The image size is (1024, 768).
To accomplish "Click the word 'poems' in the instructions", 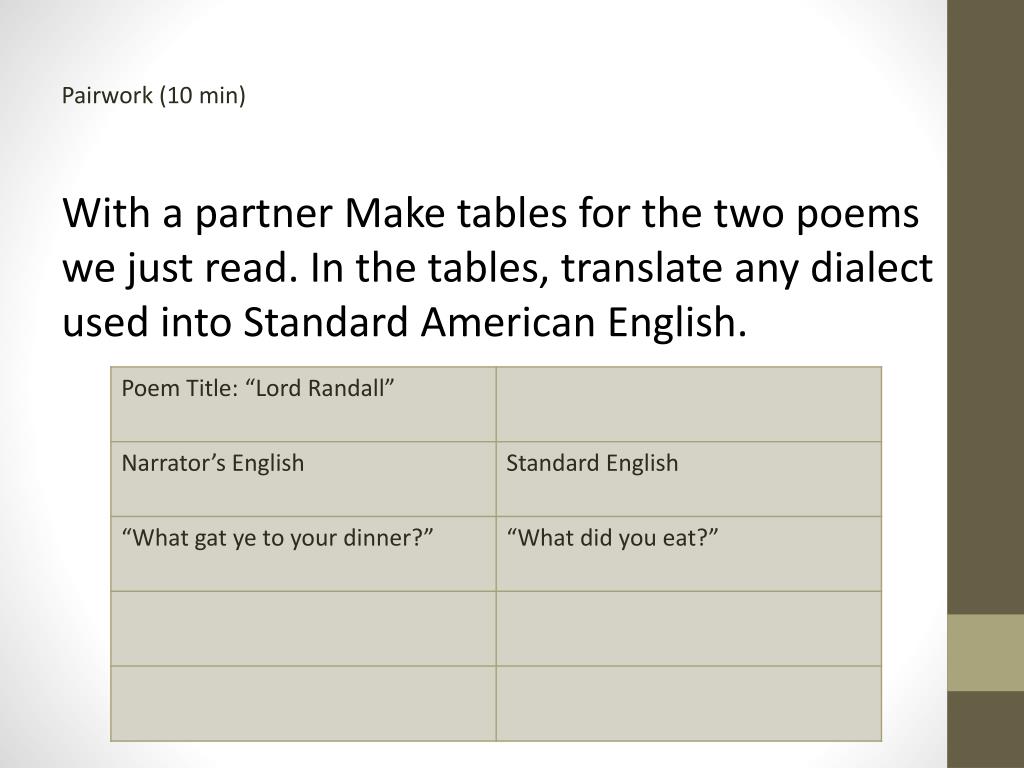I will (x=857, y=216).
